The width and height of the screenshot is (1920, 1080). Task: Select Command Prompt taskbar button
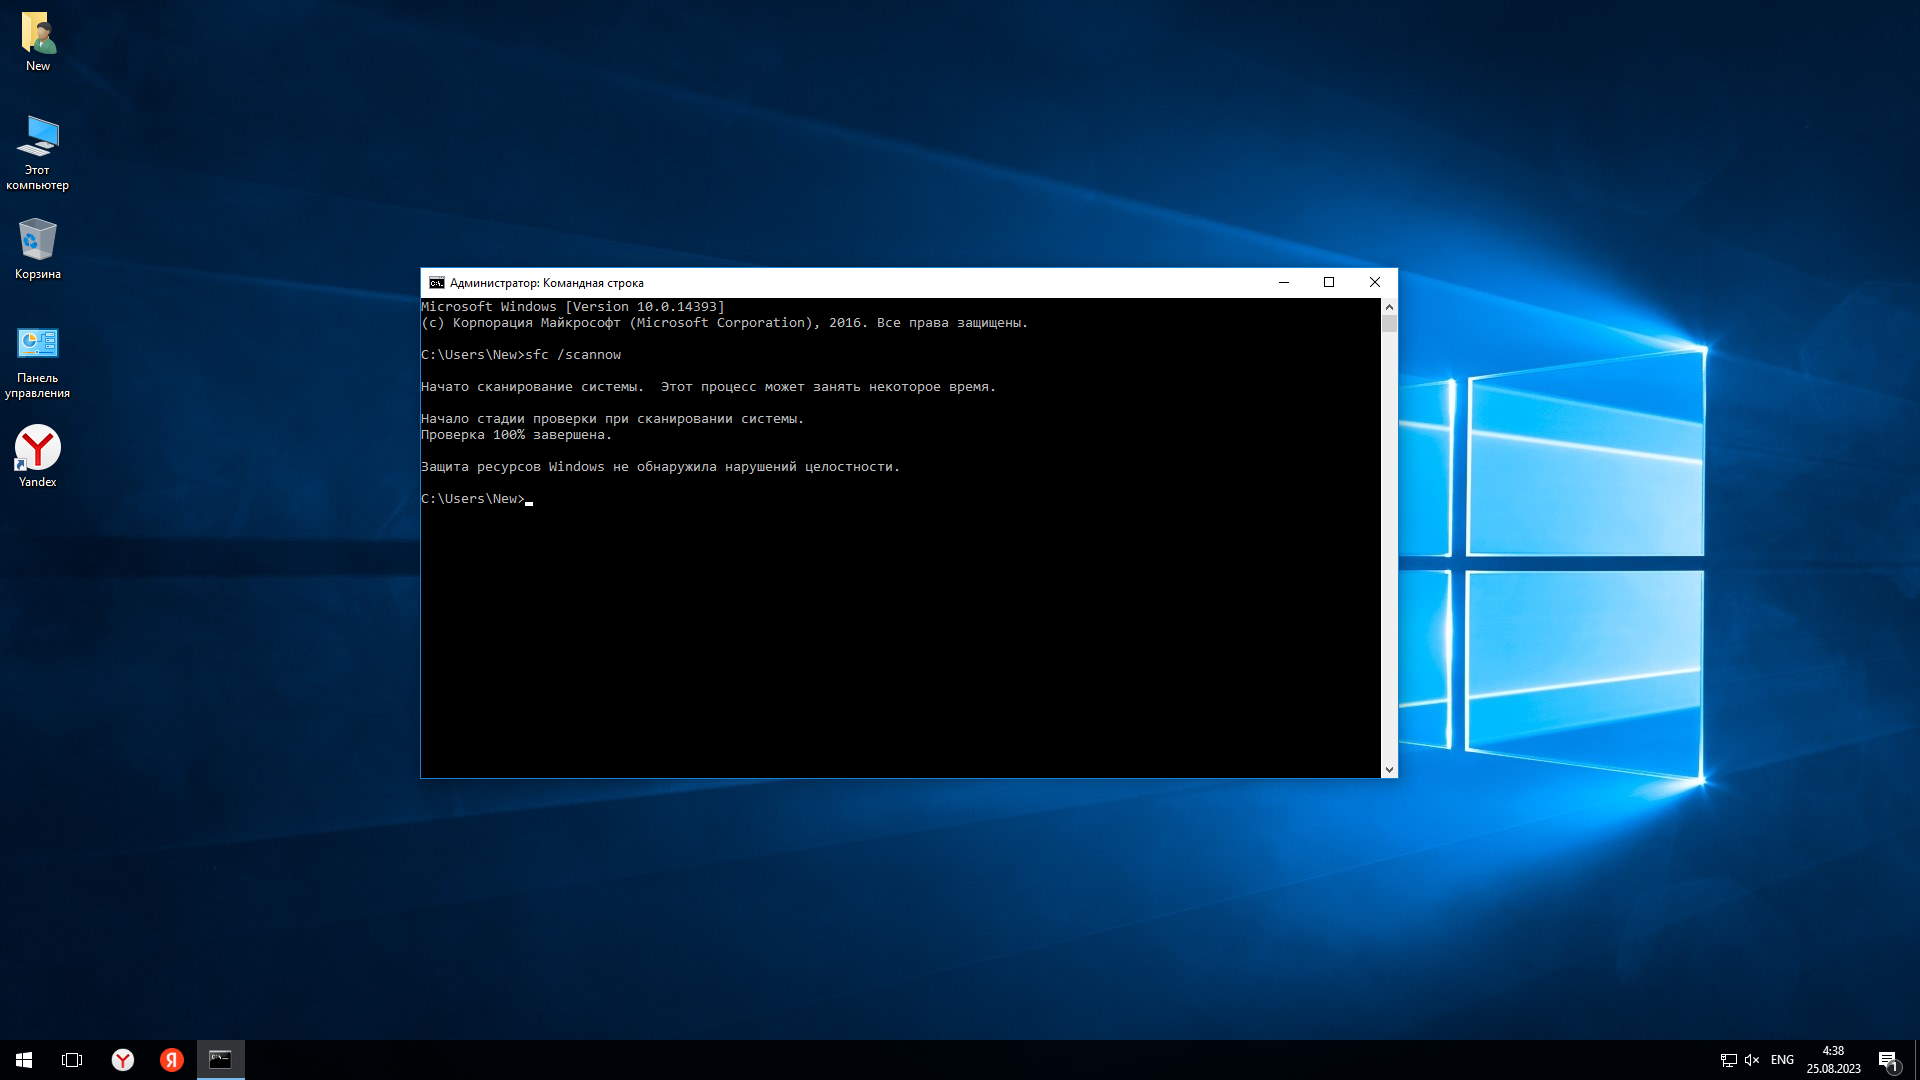[x=220, y=1060]
